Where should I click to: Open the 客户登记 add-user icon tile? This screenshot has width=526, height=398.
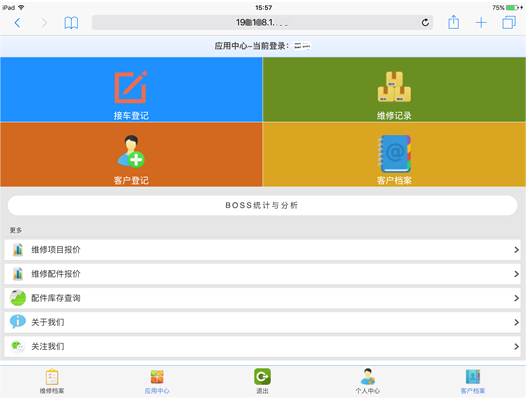click(131, 154)
